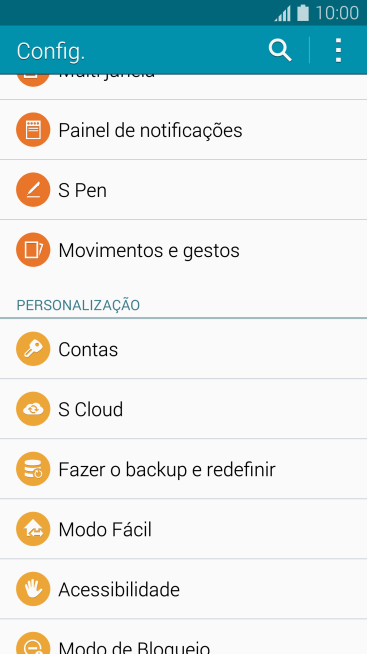Viewport: 367px width, 654px height.
Task: Open Contas settings
Action: pos(184,349)
